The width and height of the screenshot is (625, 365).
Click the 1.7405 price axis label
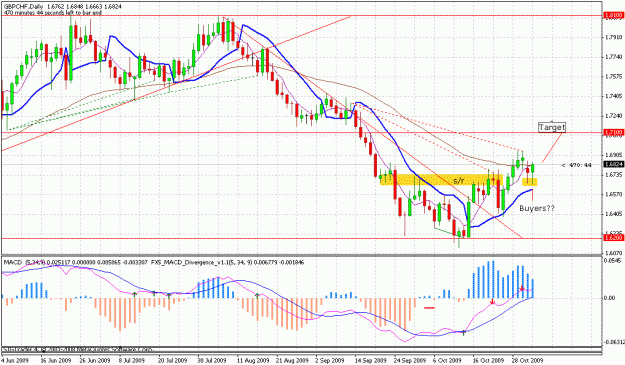614,96
